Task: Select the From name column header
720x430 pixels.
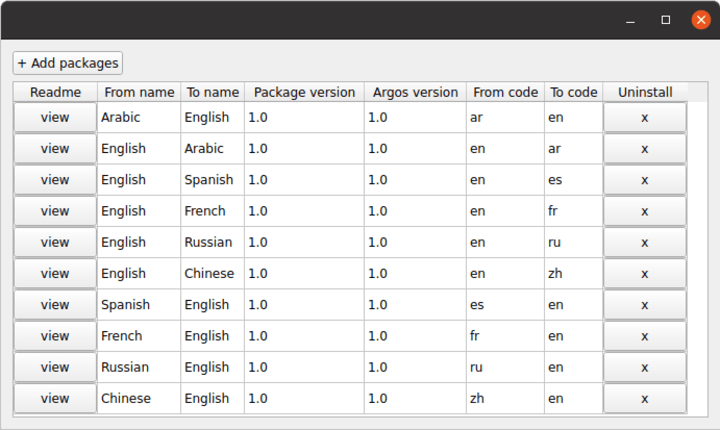Action: coord(139,92)
